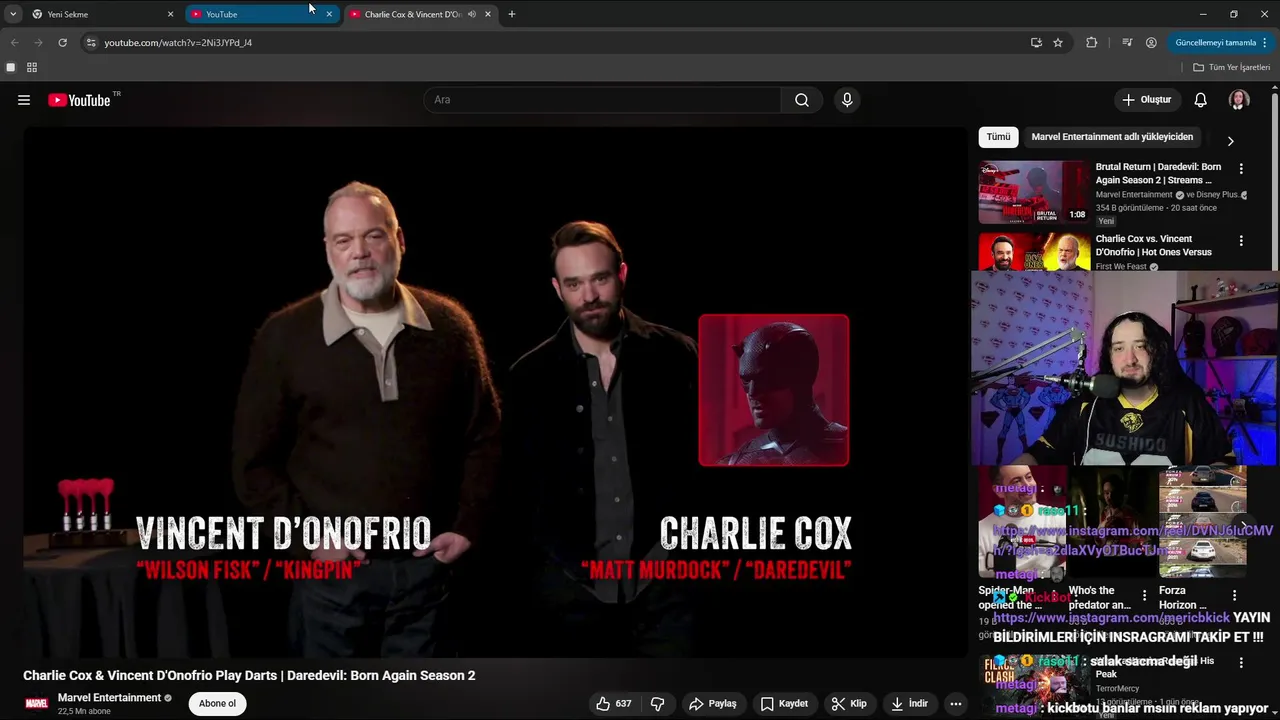Save the video with Kaydet
Viewport: 1280px width, 720px height.
[x=784, y=704]
